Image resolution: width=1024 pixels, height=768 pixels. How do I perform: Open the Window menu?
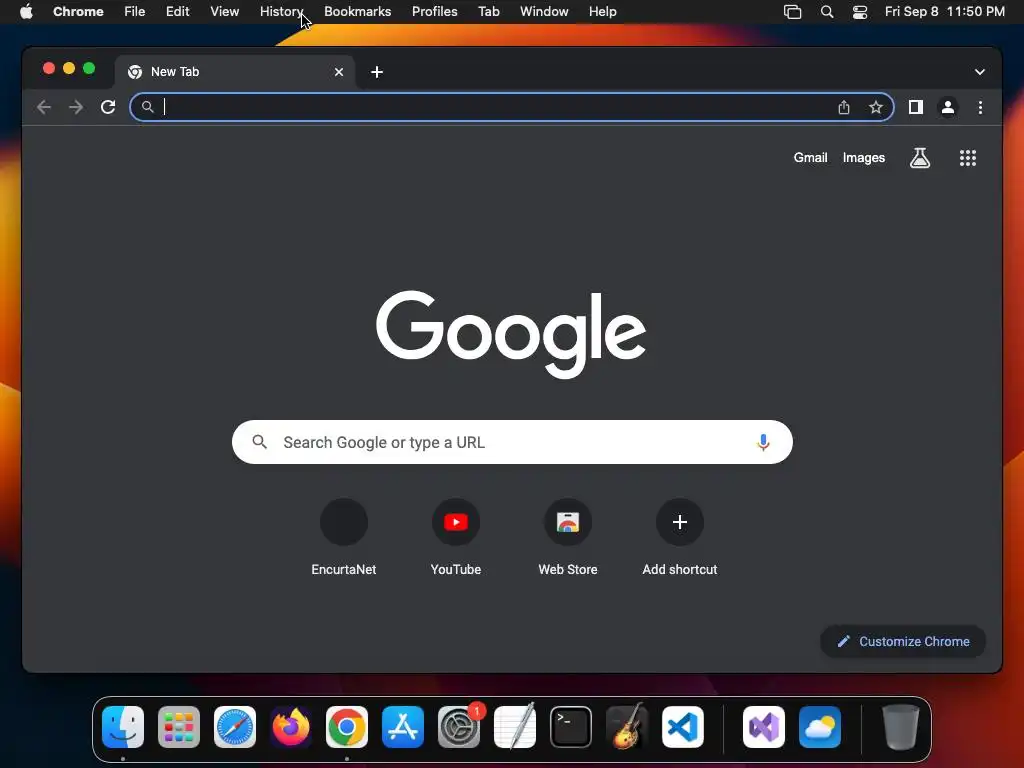[544, 12]
